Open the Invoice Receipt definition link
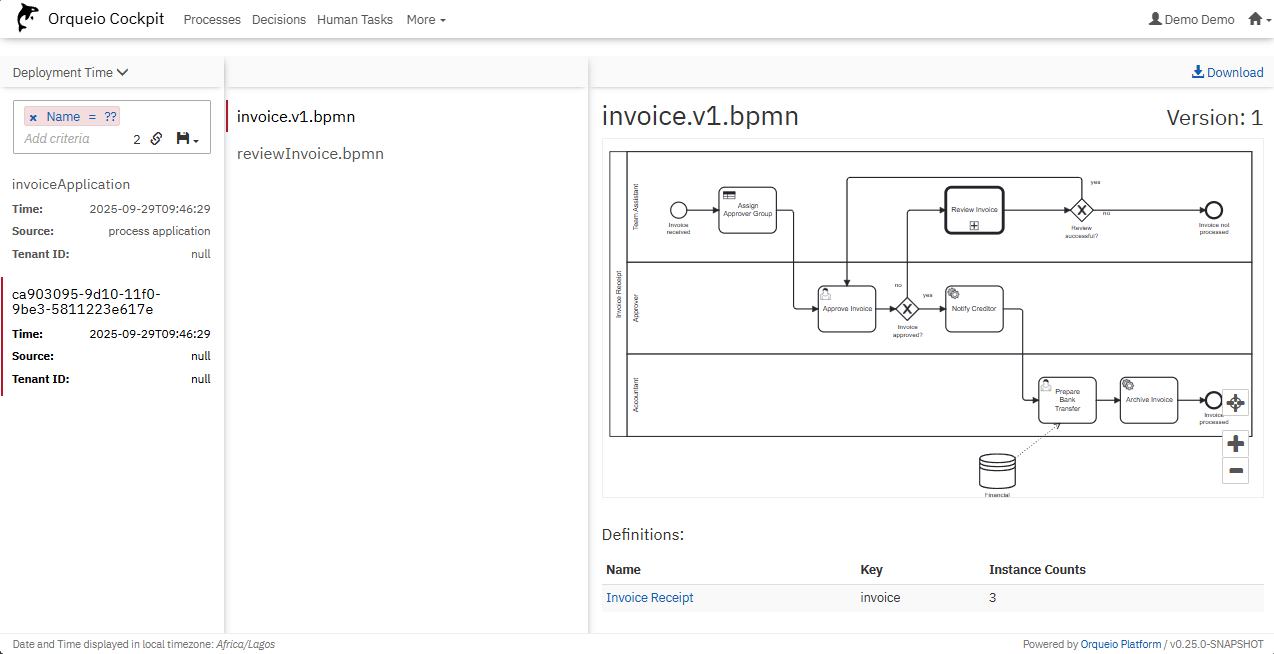The width and height of the screenshot is (1274, 654). (649, 598)
